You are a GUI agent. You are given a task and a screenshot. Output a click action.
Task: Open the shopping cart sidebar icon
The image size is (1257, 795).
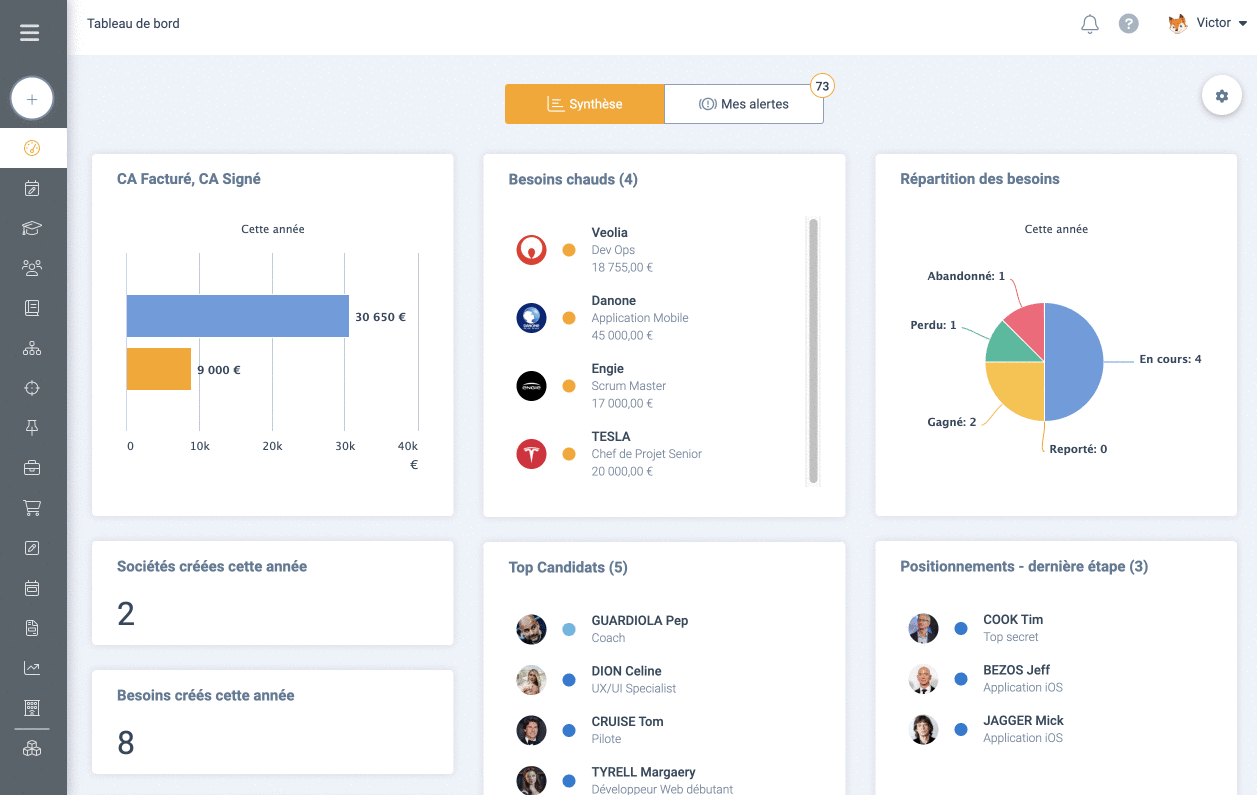(32, 508)
